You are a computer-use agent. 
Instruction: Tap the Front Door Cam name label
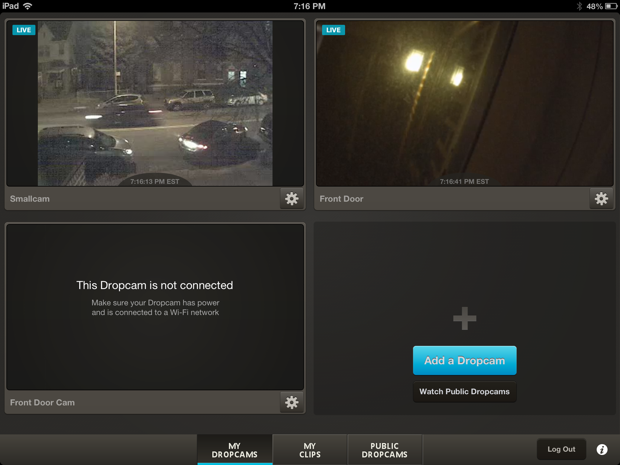(x=42, y=402)
